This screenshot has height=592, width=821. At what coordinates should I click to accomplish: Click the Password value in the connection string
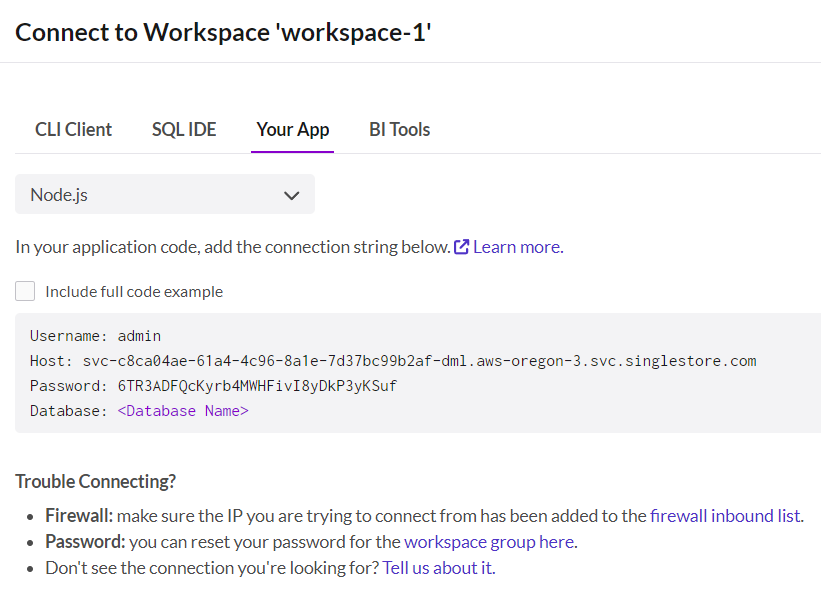coord(257,386)
